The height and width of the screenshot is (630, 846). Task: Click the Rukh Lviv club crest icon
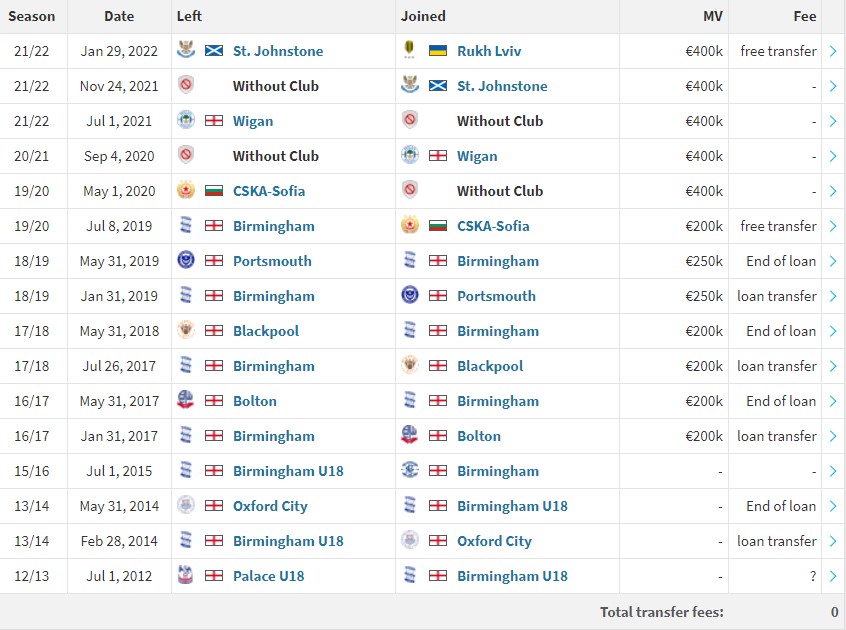pos(410,50)
